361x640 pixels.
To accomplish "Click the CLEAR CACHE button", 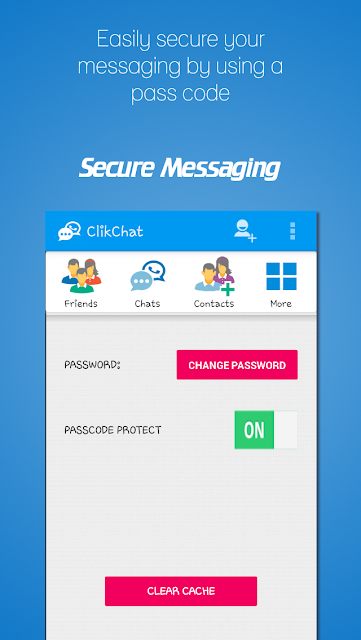I will click(181, 591).
